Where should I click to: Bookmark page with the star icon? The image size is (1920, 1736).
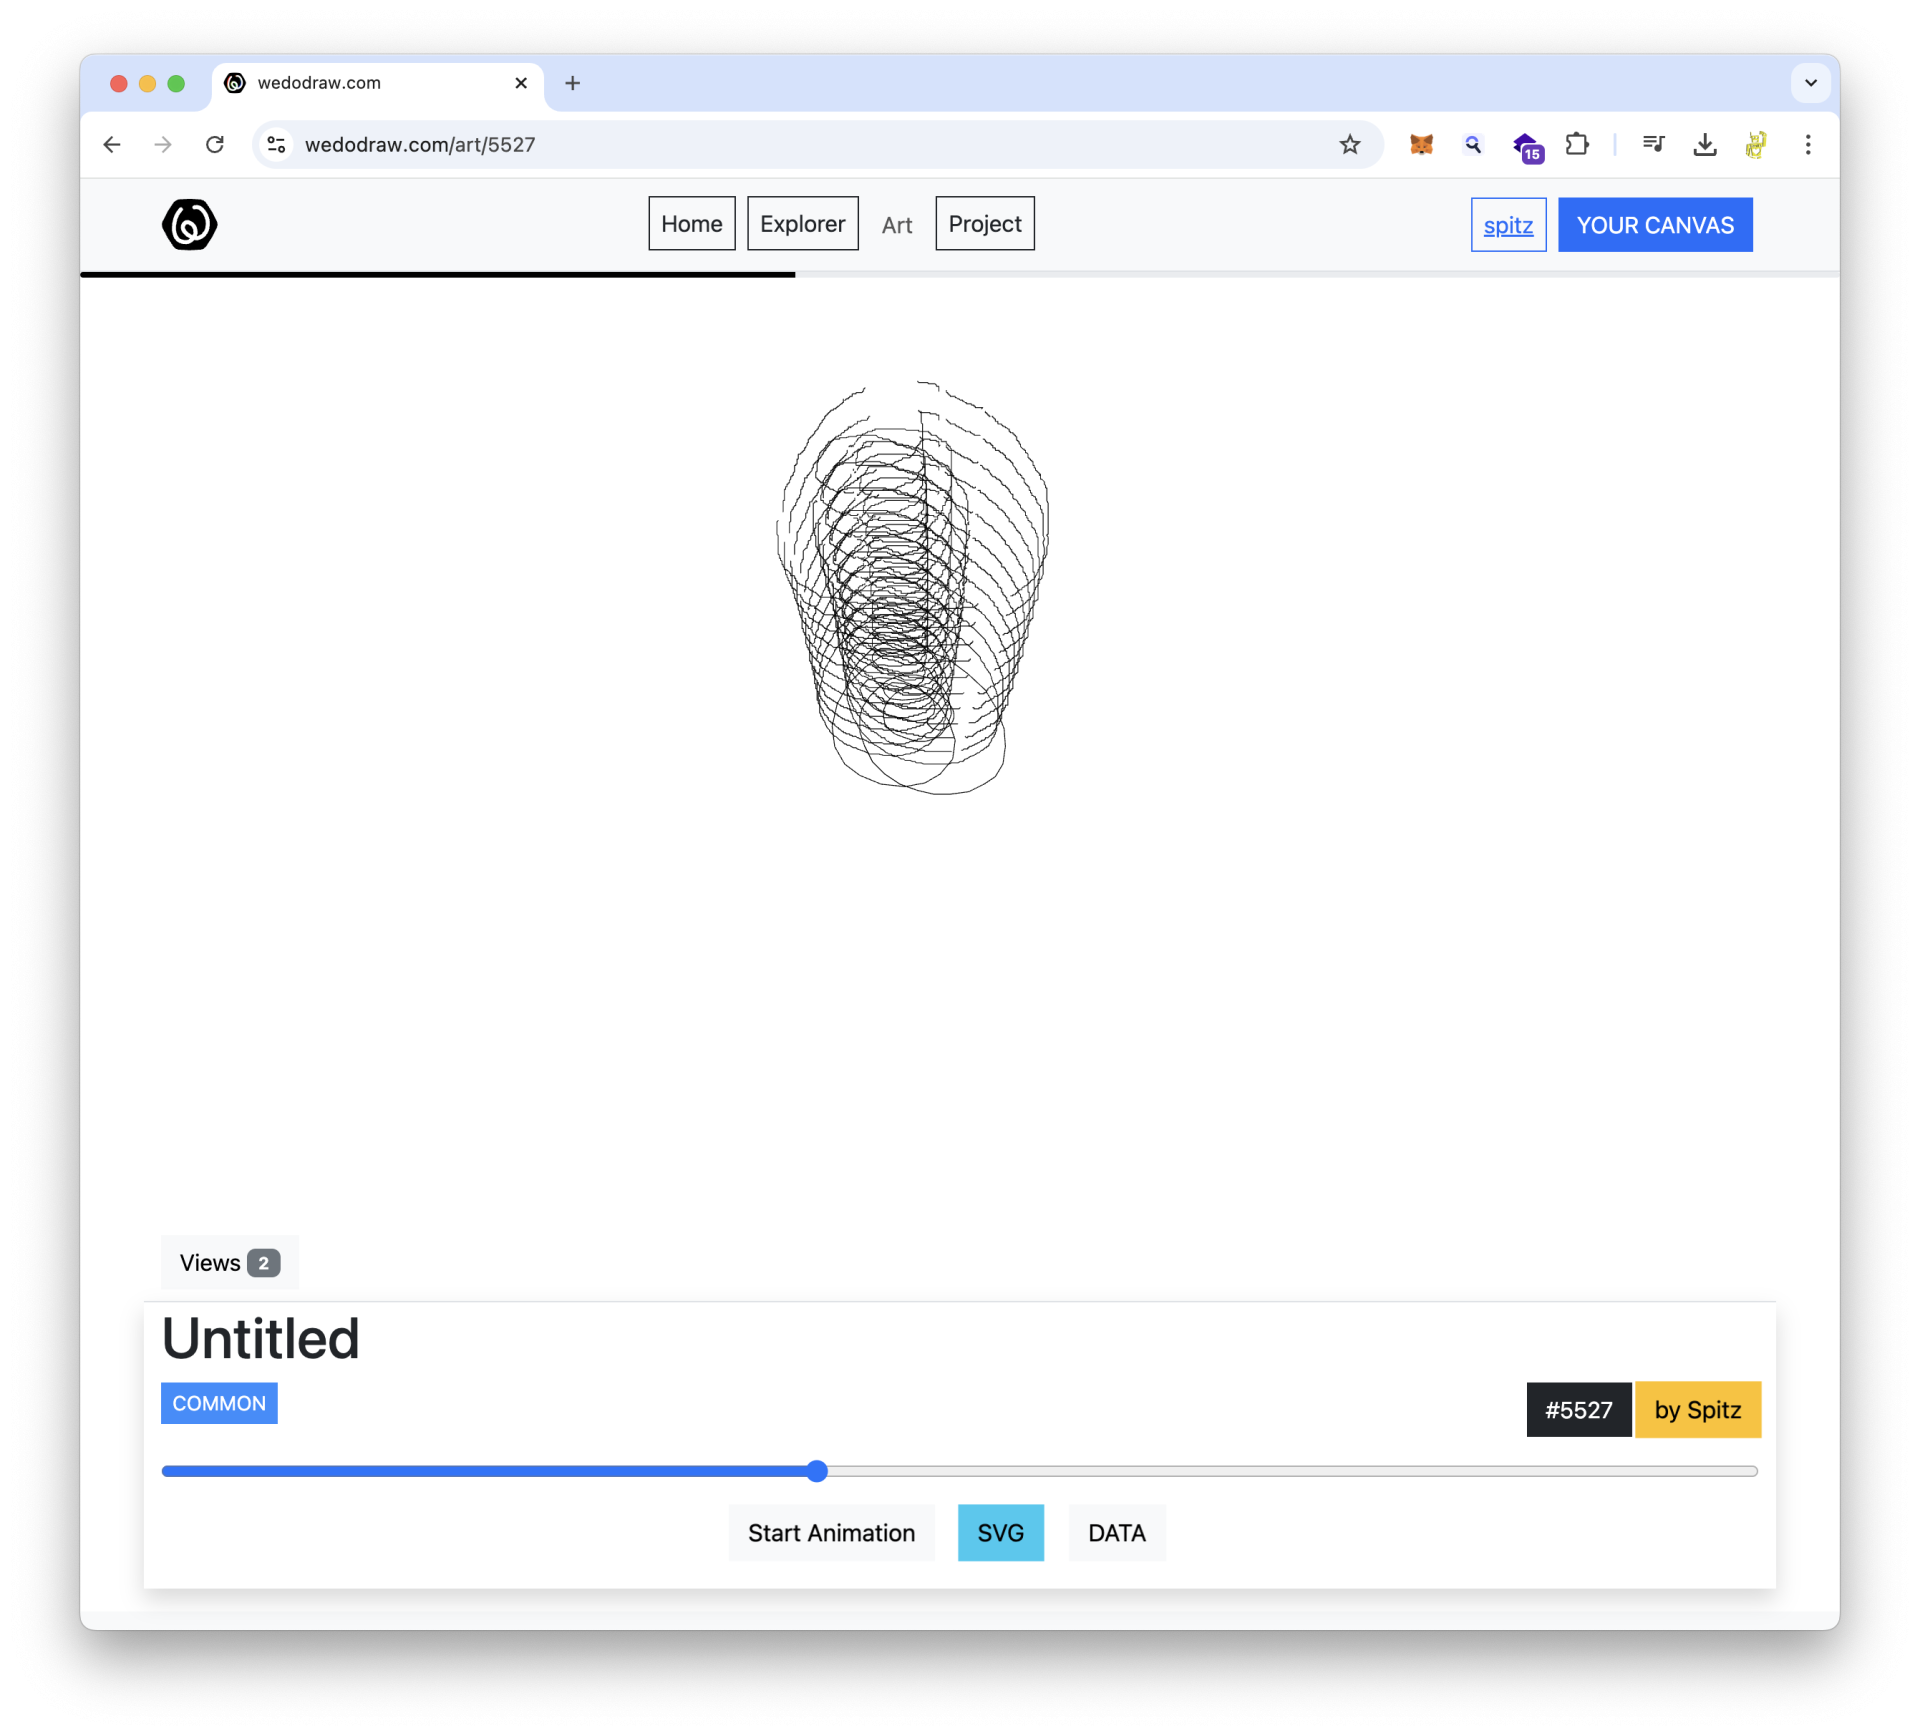click(1350, 145)
